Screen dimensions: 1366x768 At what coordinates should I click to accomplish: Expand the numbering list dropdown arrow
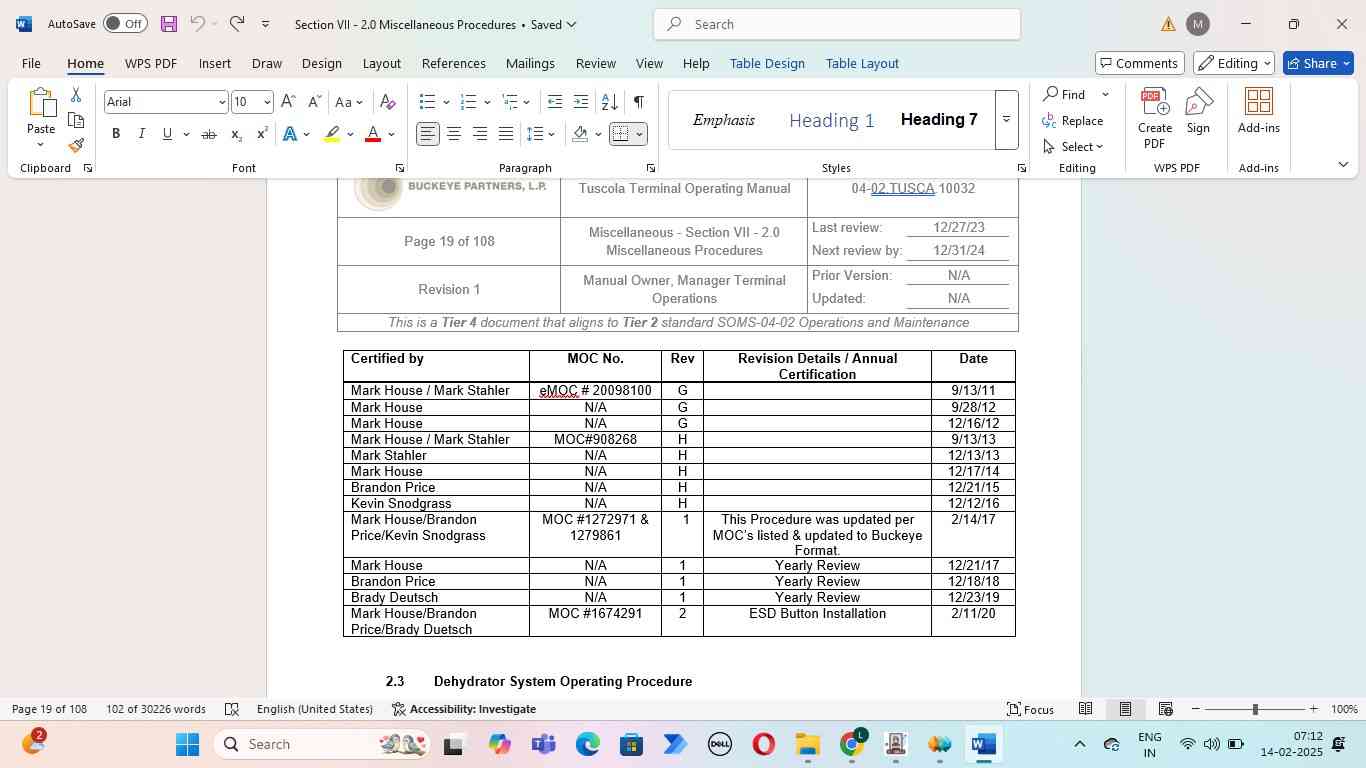pyautogui.click(x=487, y=102)
